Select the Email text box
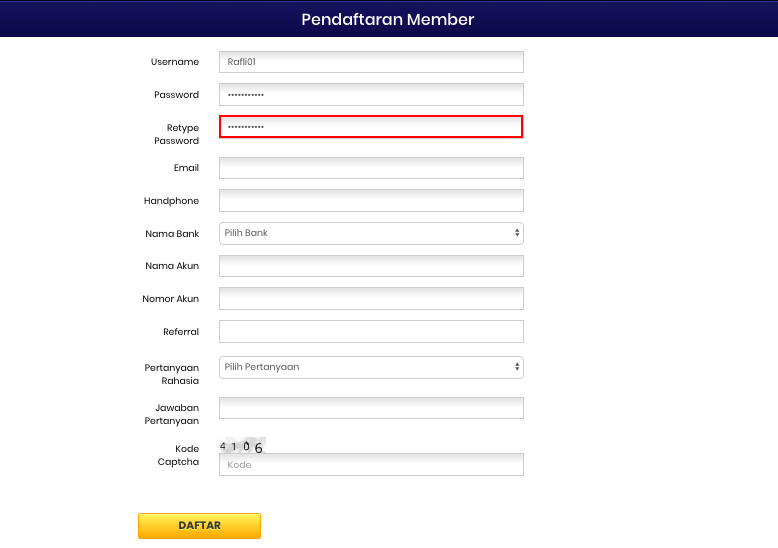Viewport: 778px width, 548px height. (371, 168)
